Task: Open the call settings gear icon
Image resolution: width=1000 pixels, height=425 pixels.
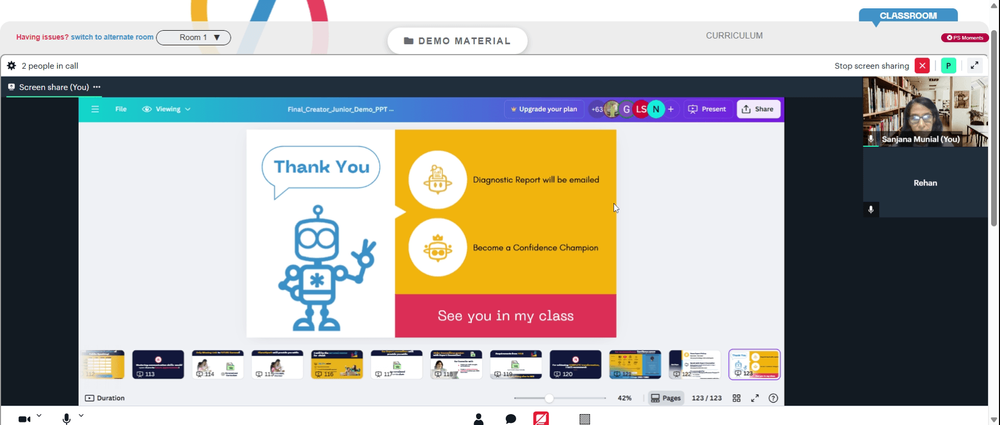Action: tap(11, 66)
